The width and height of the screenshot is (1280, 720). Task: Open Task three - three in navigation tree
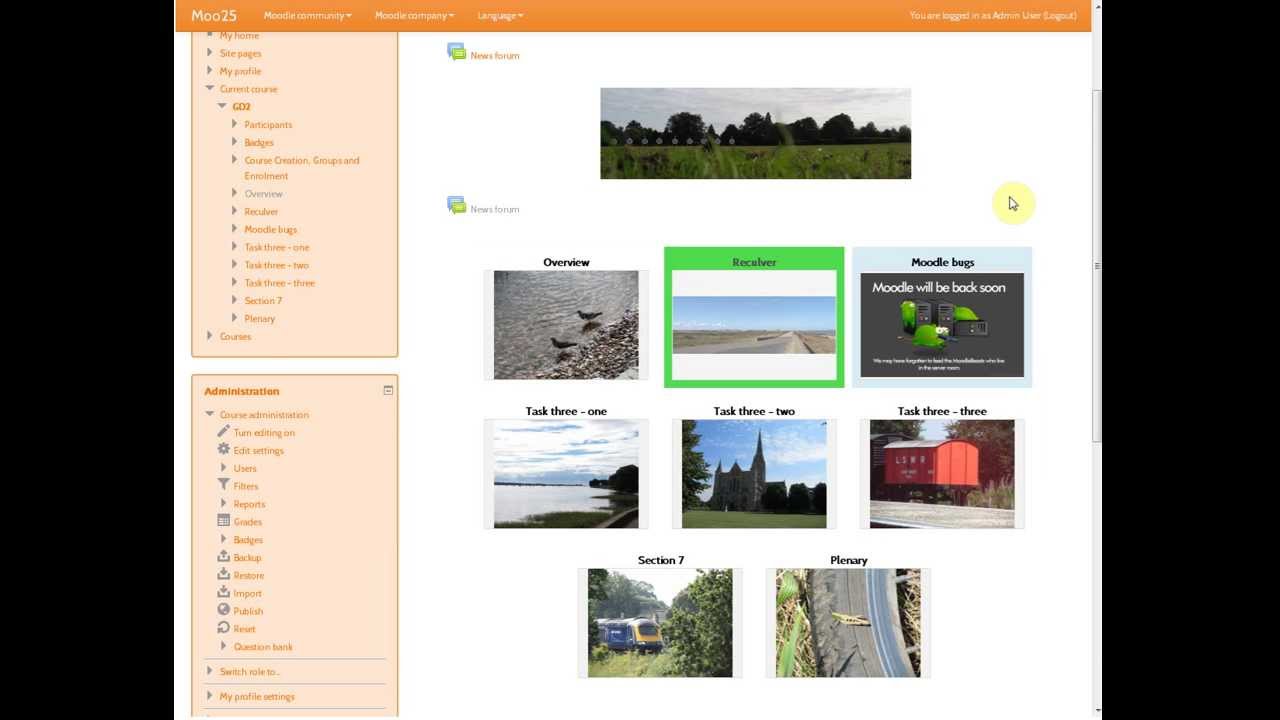tap(279, 283)
